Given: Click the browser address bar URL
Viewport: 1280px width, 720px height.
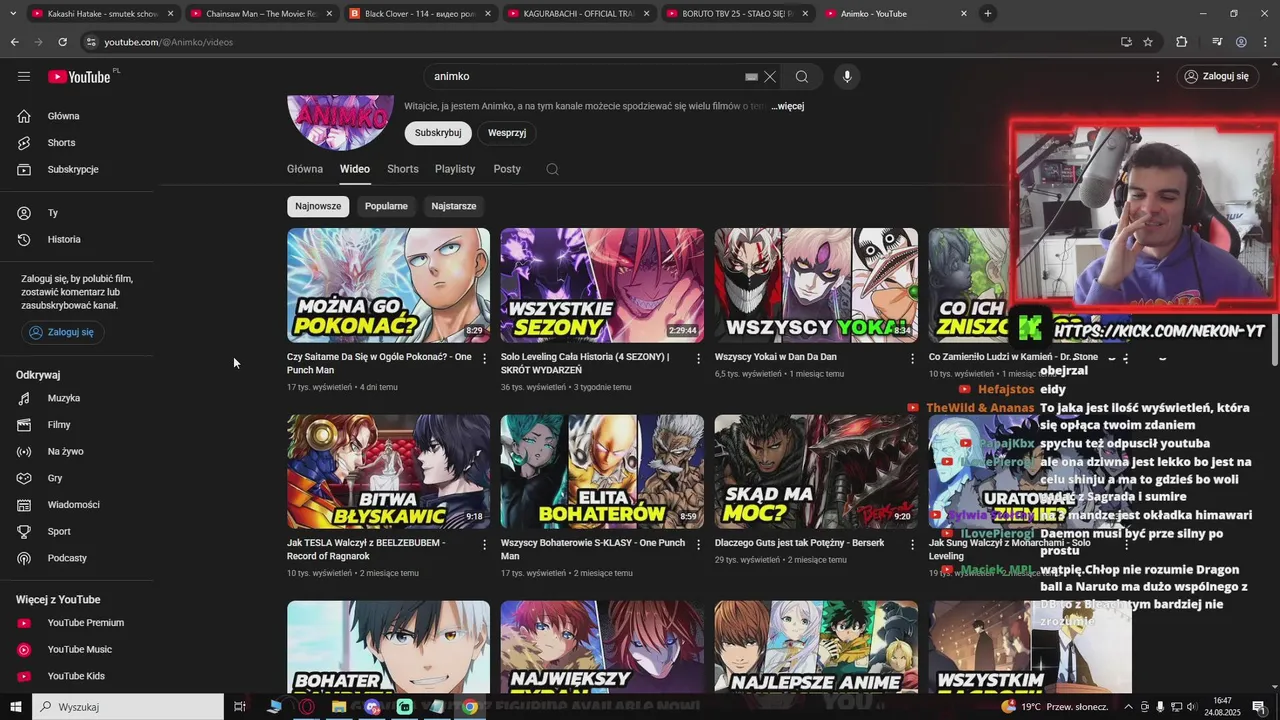Looking at the screenshot, I should click(x=169, y=42).
